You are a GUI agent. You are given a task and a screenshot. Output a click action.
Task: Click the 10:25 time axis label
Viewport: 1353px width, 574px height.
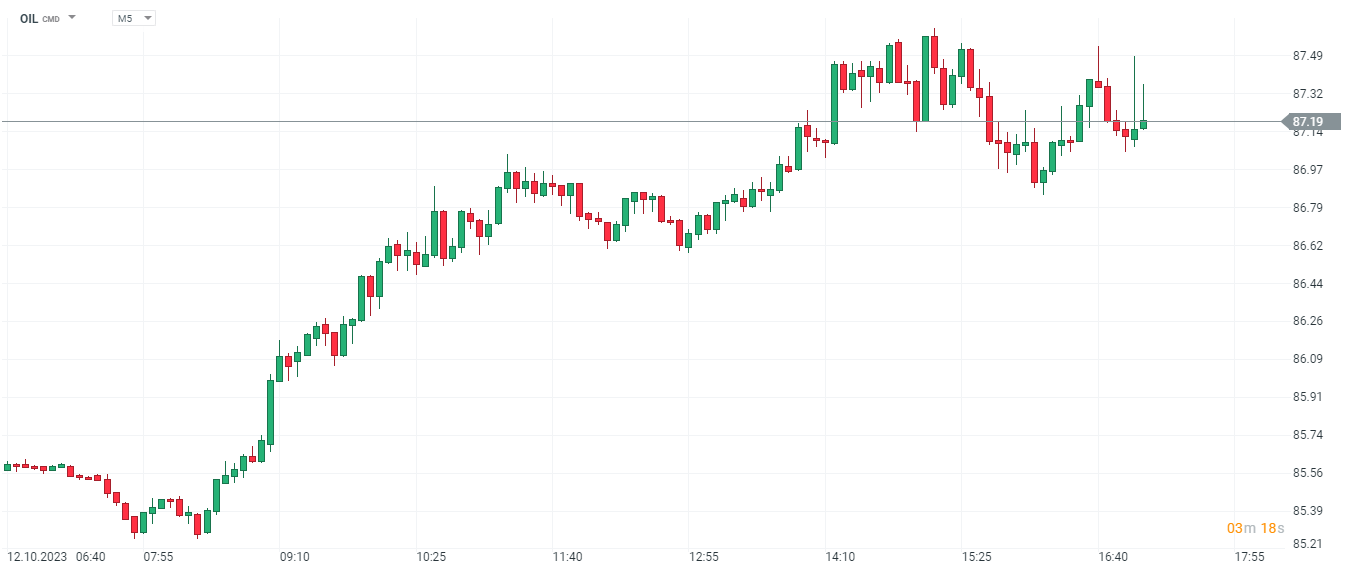[x=431, y=557]
